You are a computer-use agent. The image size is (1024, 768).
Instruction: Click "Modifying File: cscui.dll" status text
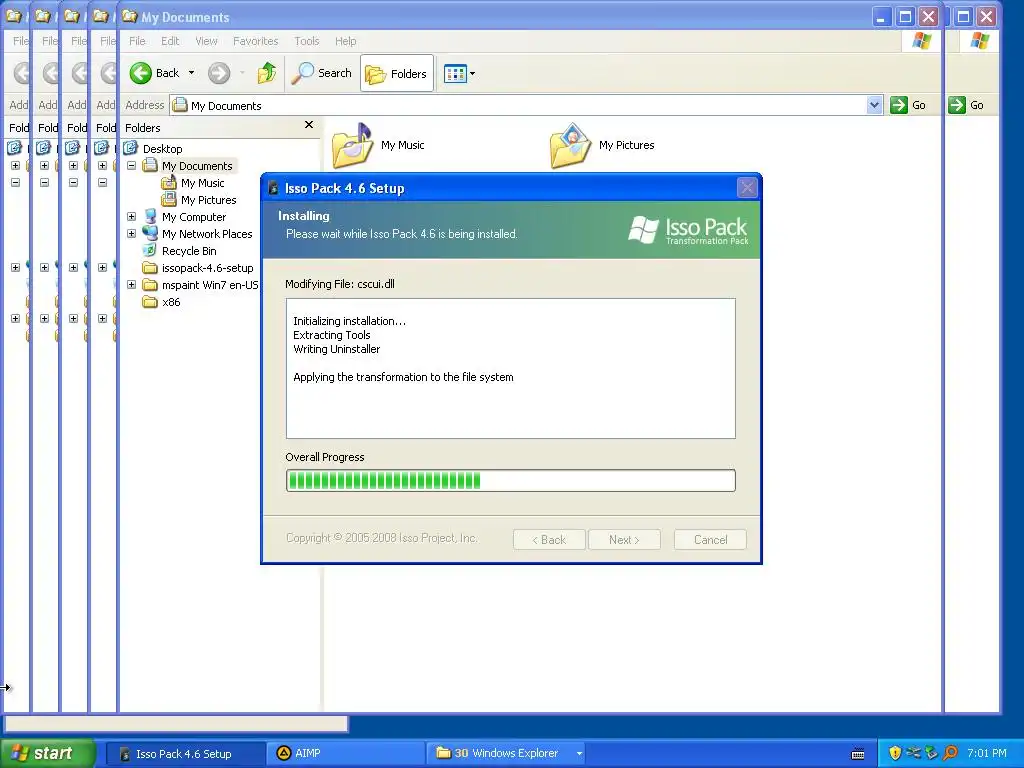click(x=340, y=284)
